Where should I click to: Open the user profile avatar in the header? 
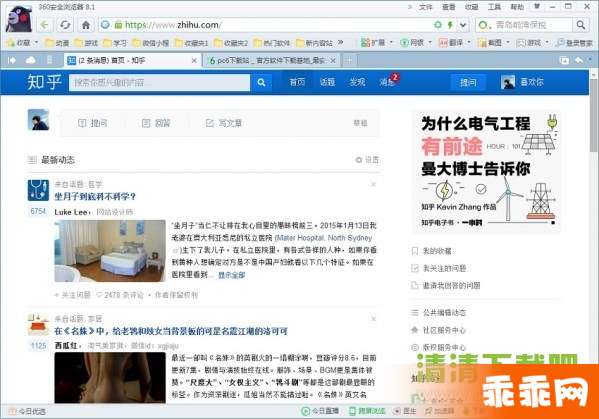click(x=508, y=82)
